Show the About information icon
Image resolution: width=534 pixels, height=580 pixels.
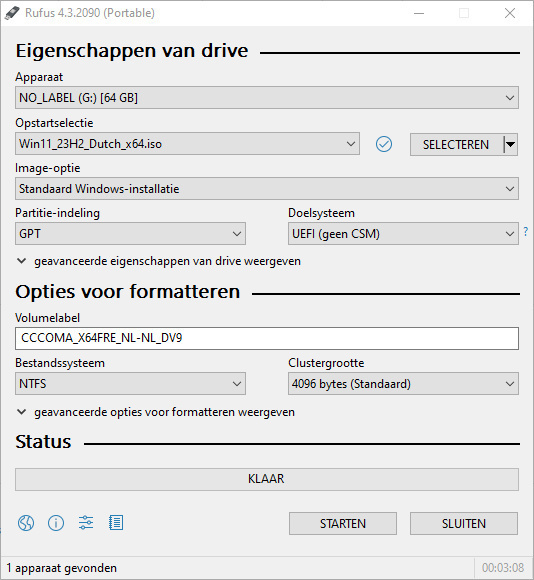(x=56, y=523)
